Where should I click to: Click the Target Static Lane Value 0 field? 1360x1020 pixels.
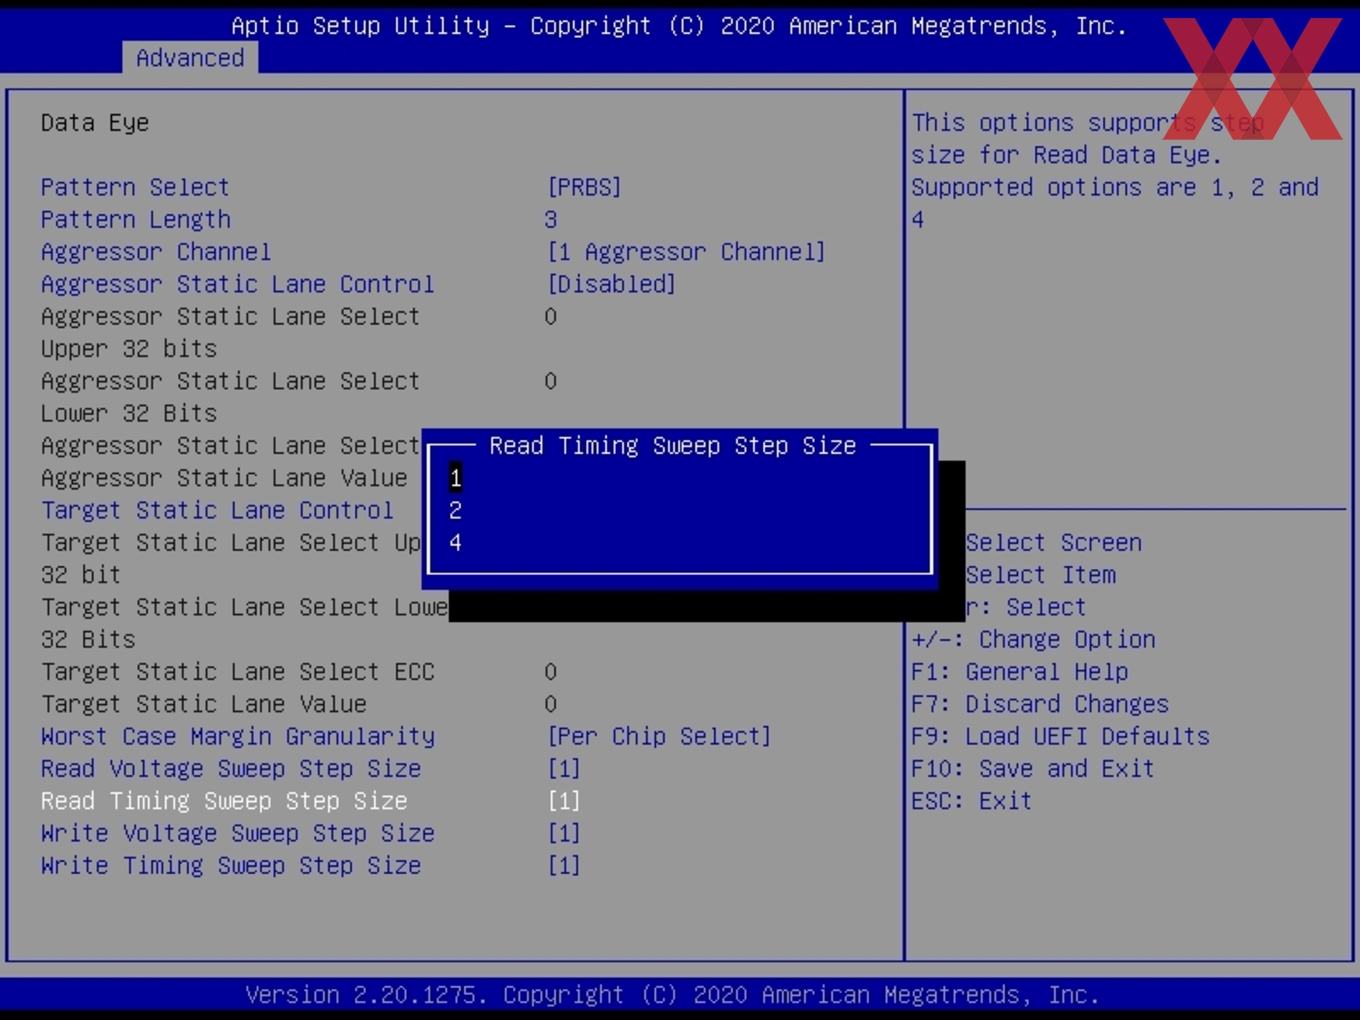pos(551,704)
